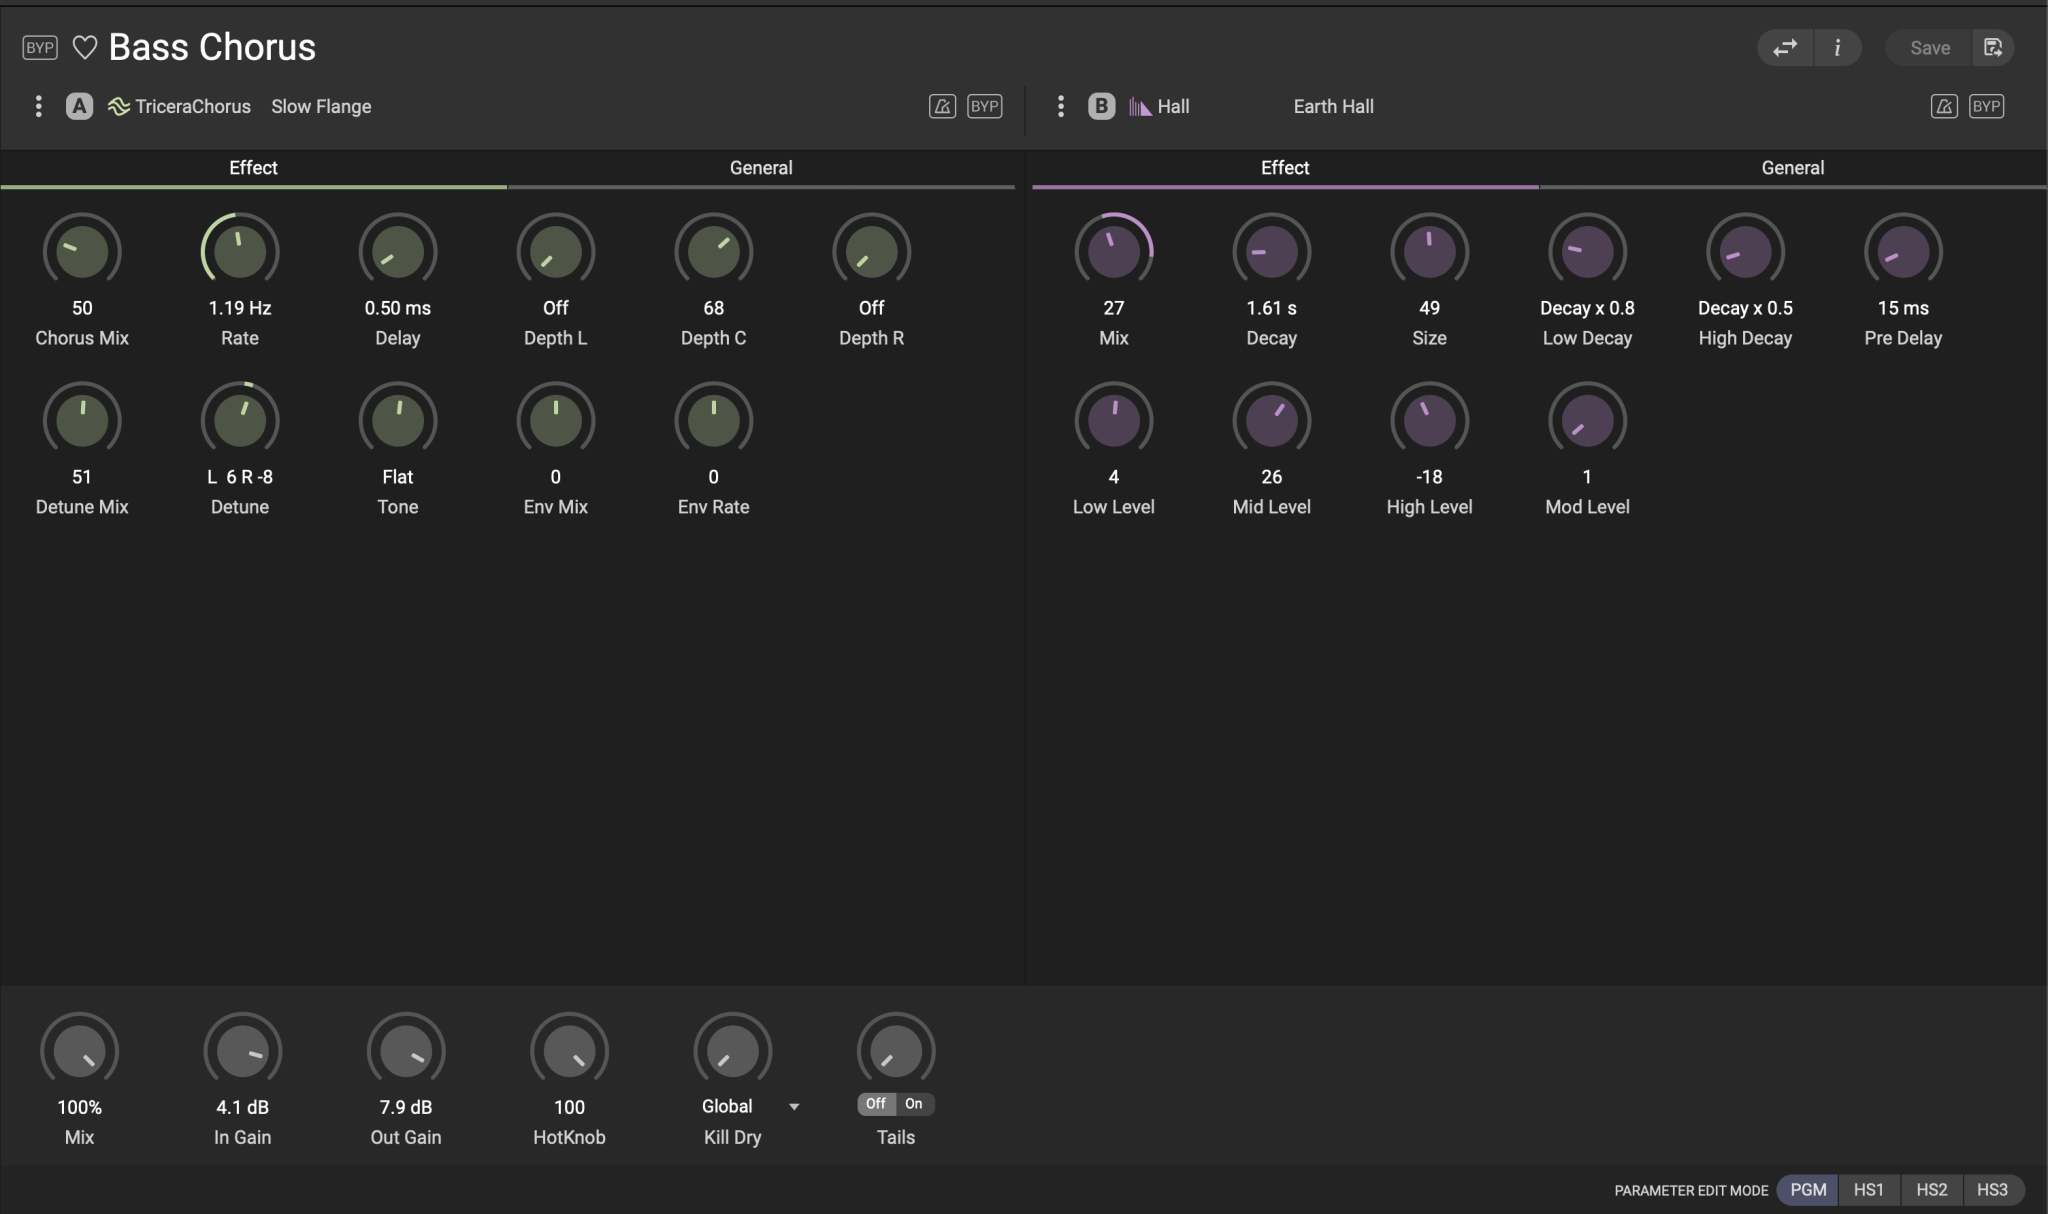Click the swap A/B effects arrows icon
This screenshot has height=1214, width=2048.
(1785, 47)
